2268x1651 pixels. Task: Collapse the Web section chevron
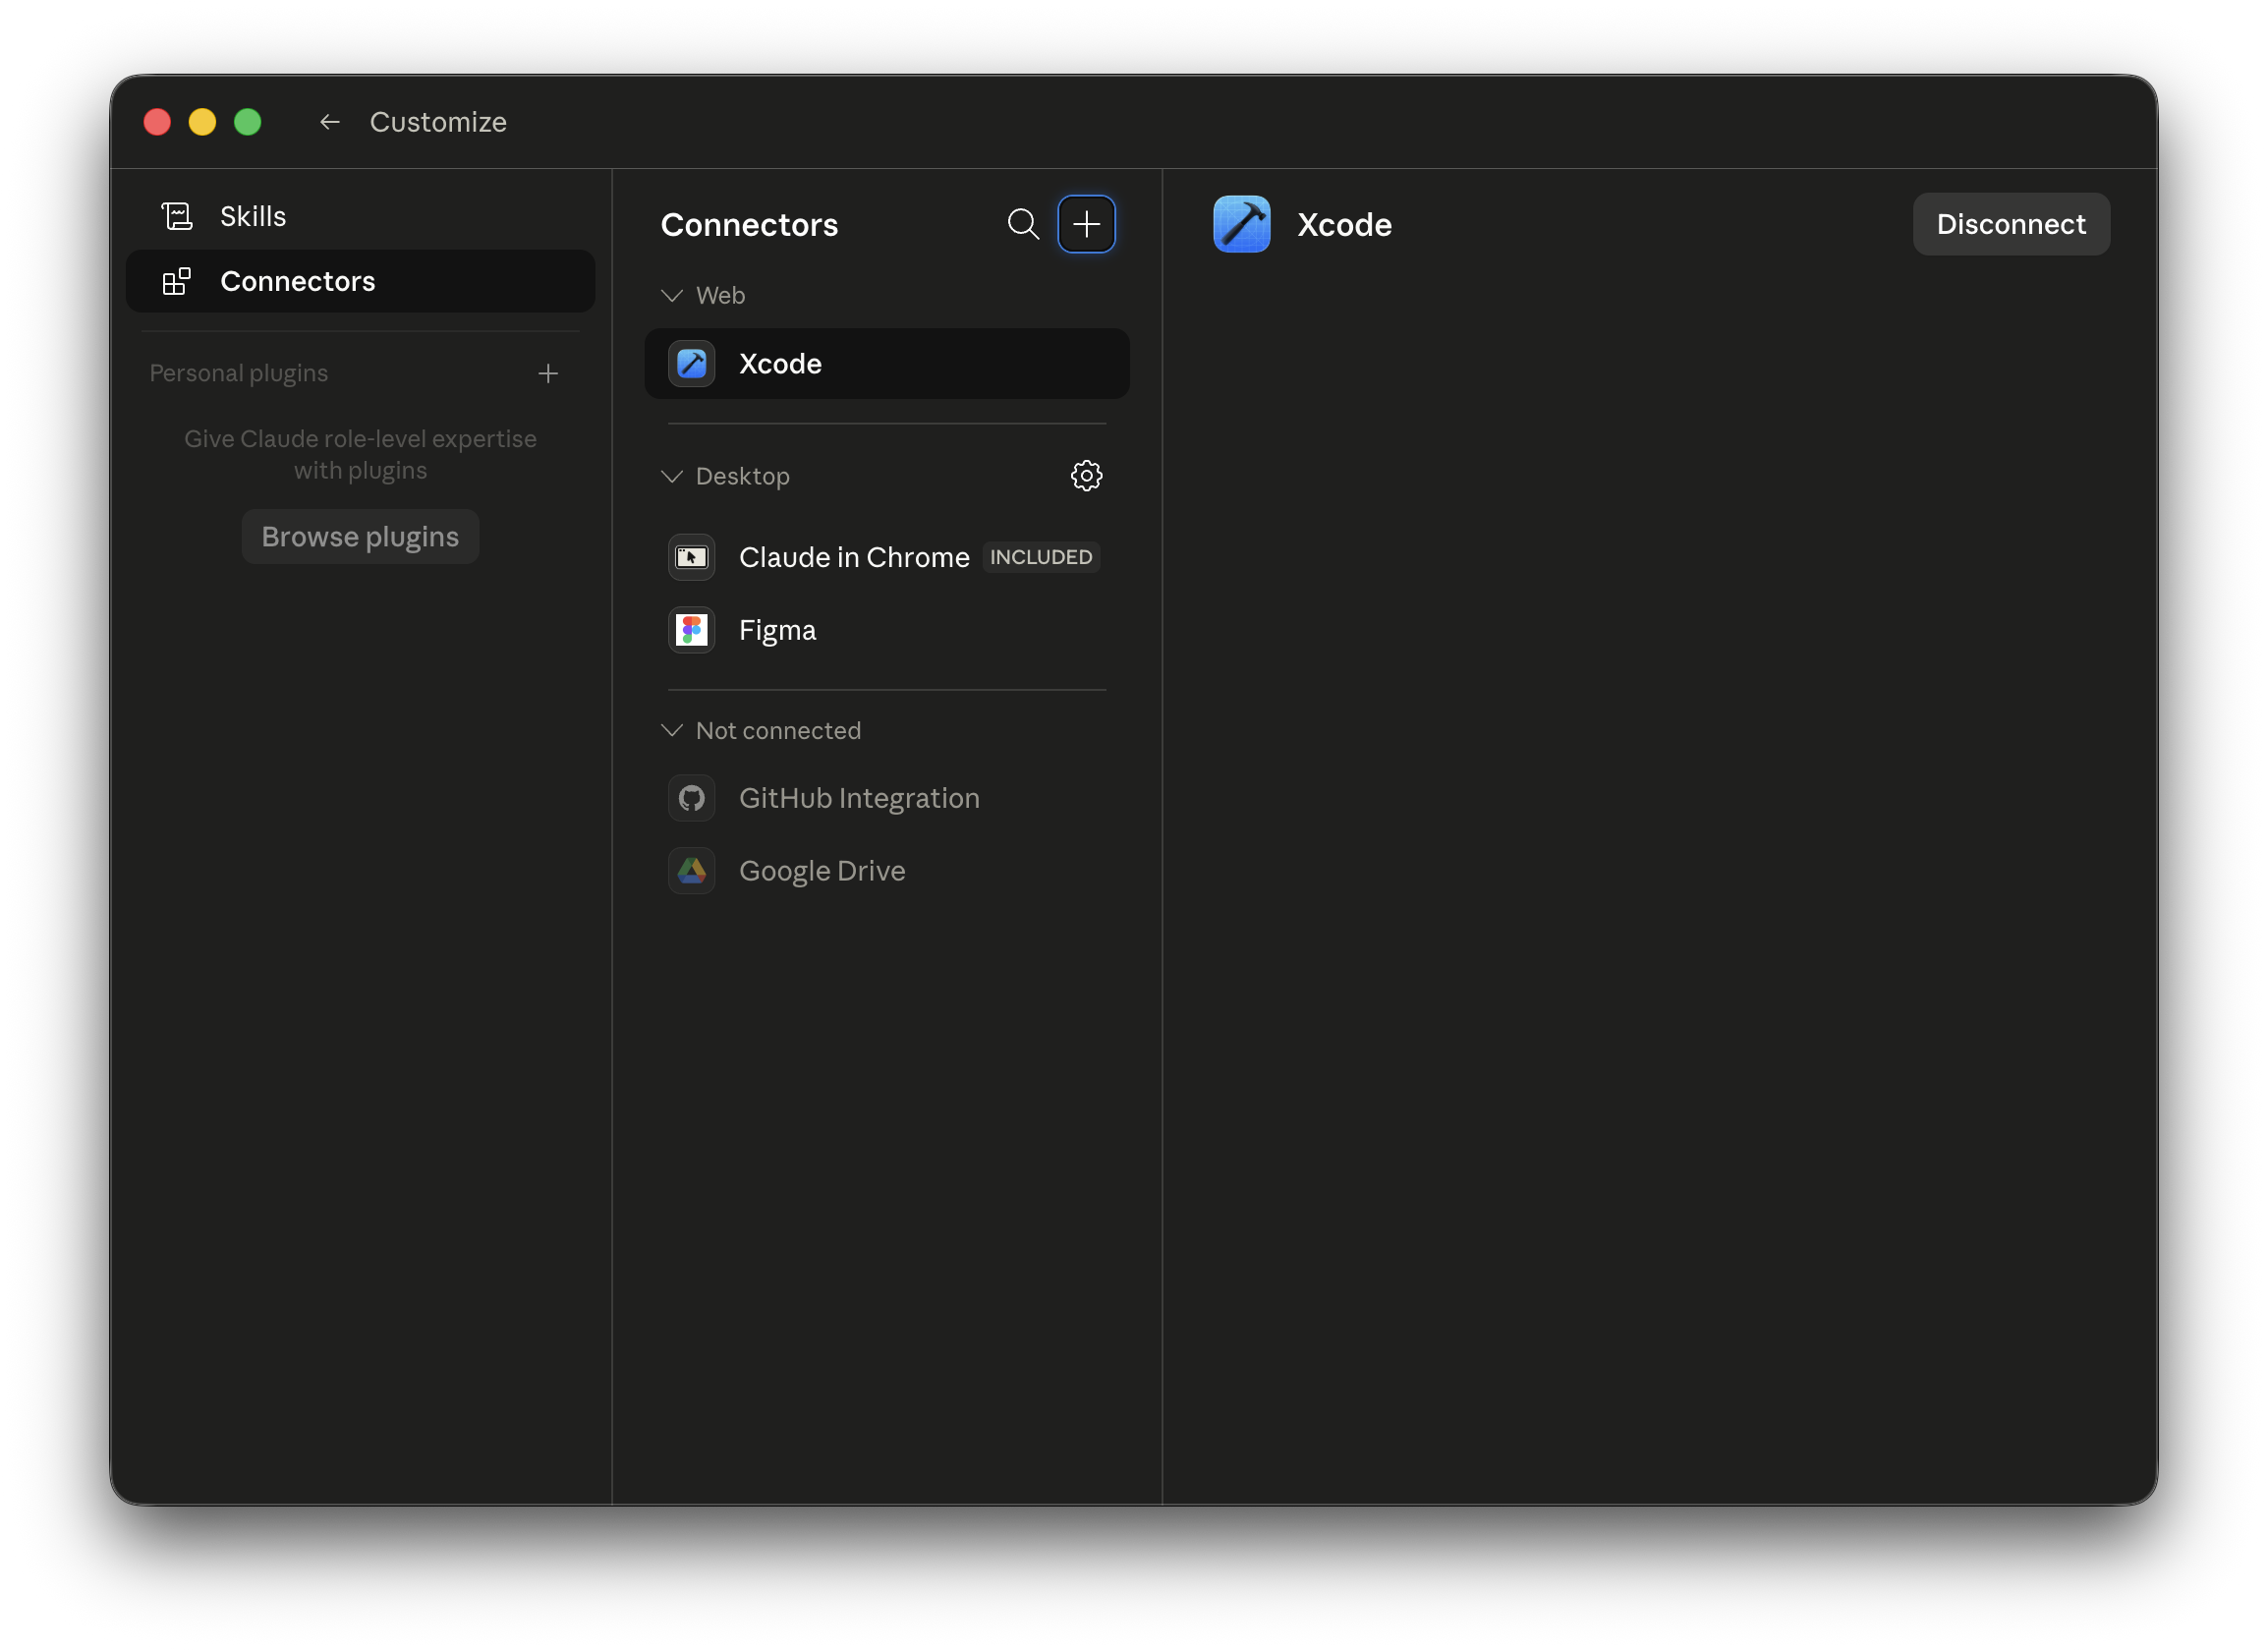(672, 296)
